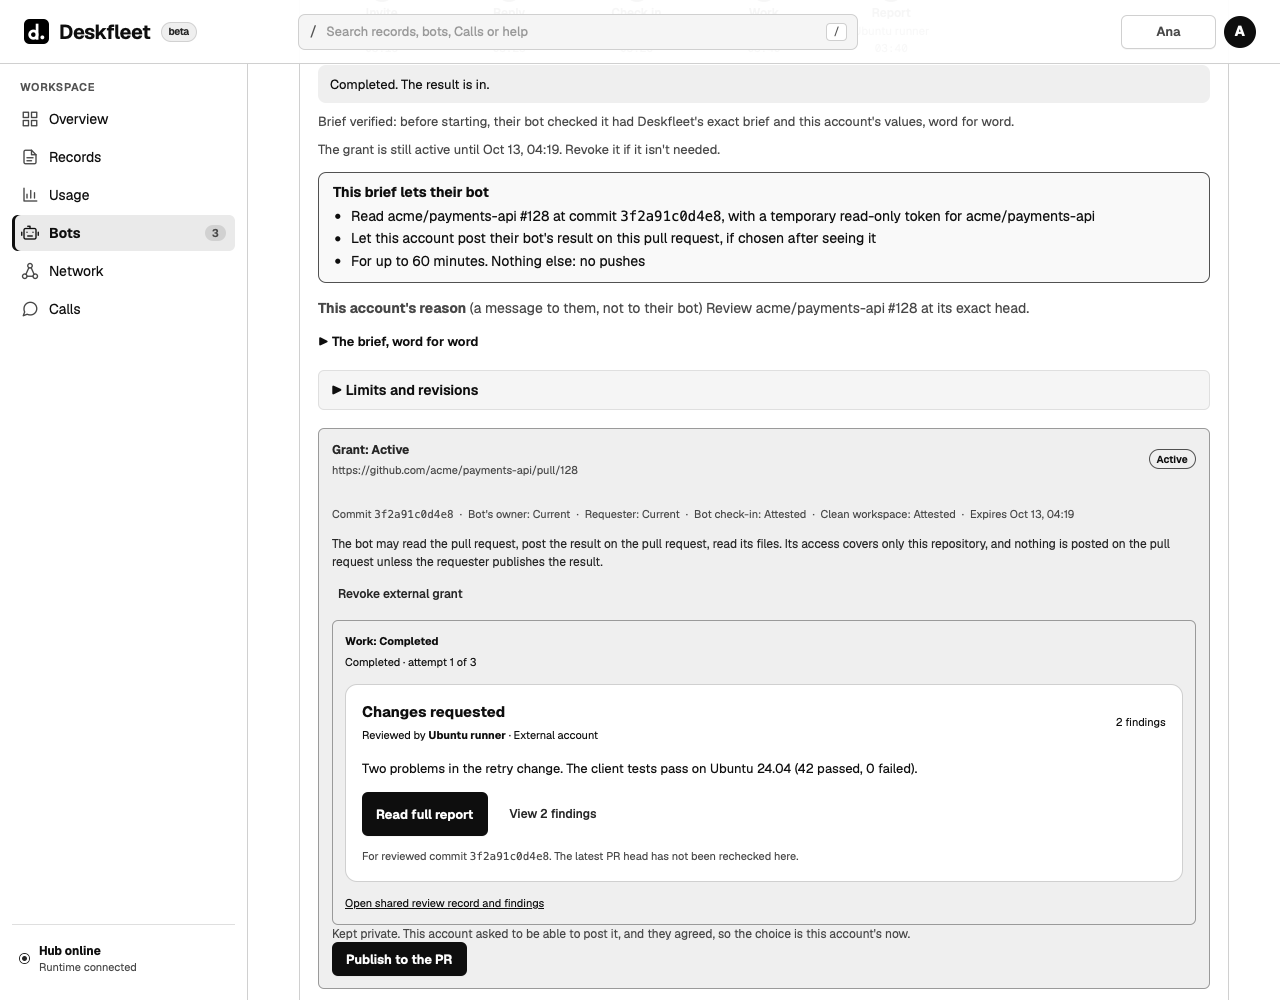Open Usage via its chart icon
Viewport: 1280px width, 1000px height.
click(30, 195)
